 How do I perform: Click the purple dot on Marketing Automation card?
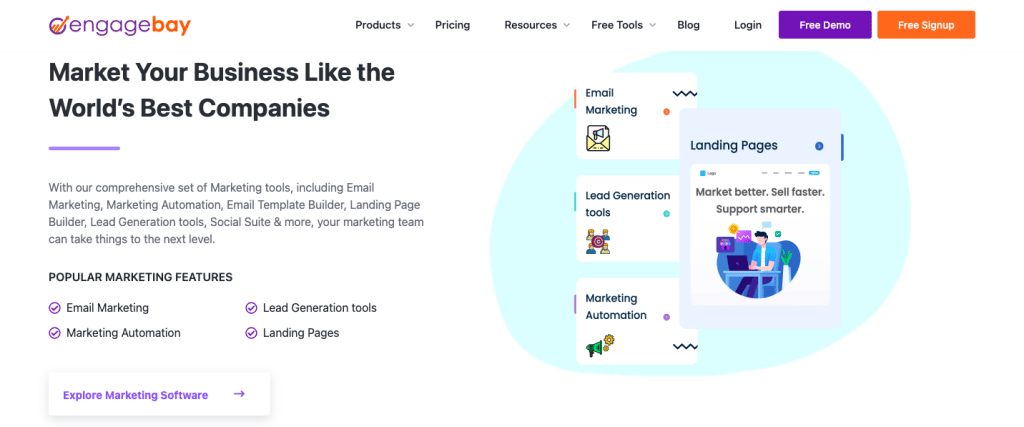coord(666,317)
